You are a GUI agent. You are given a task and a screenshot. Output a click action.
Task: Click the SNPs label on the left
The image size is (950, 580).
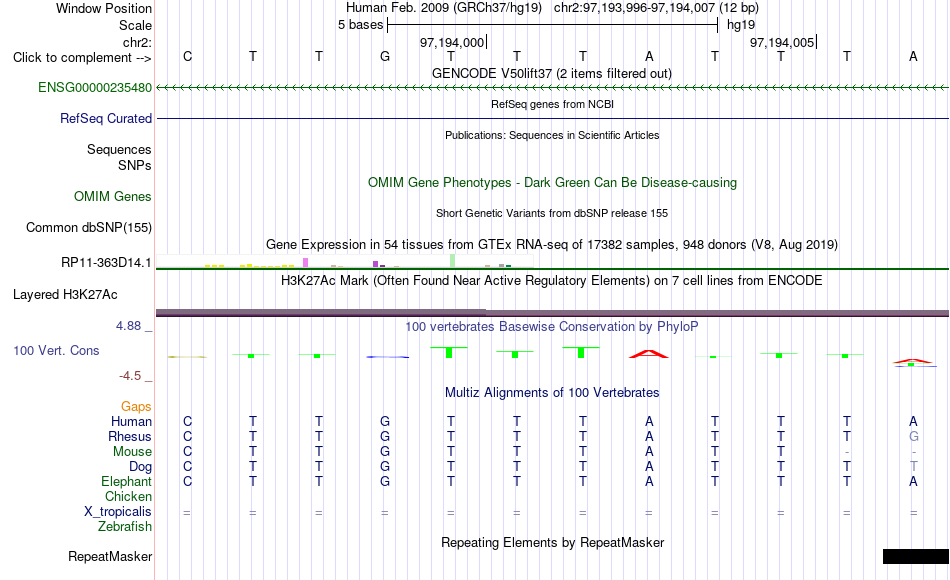coord(135,165)
